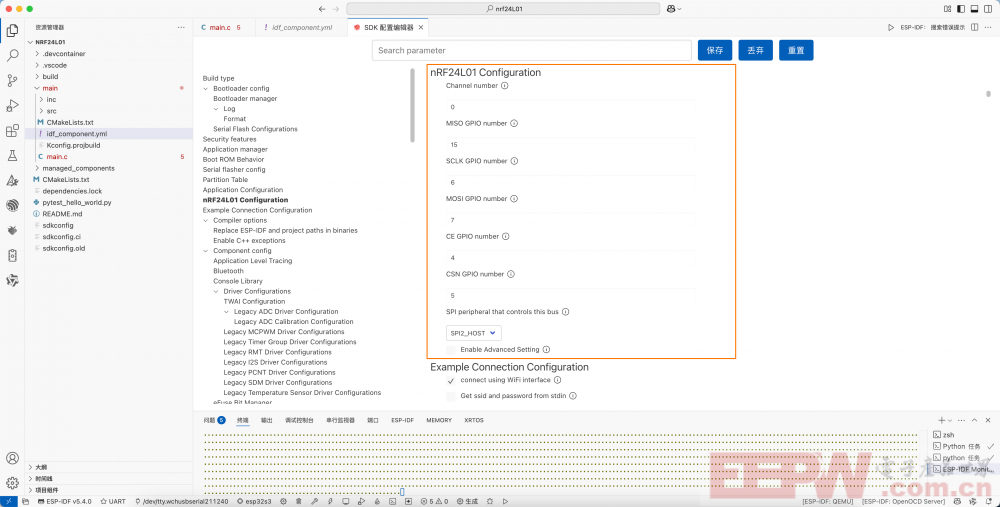Image resolution: width=1000 pixels, height=507 pixels.
Task: Click the split editor icon in tab bar
Action: [x=974, y=27]
